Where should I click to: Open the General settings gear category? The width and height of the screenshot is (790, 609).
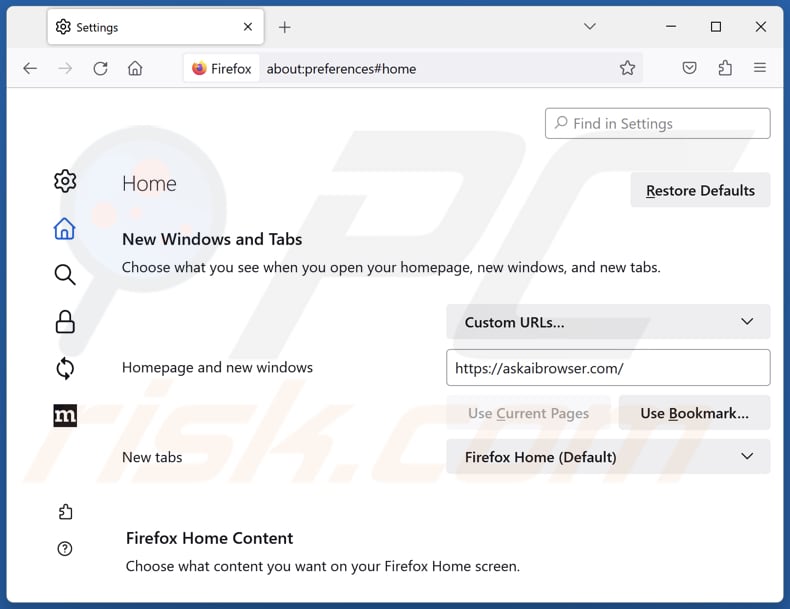click(65, 181)
